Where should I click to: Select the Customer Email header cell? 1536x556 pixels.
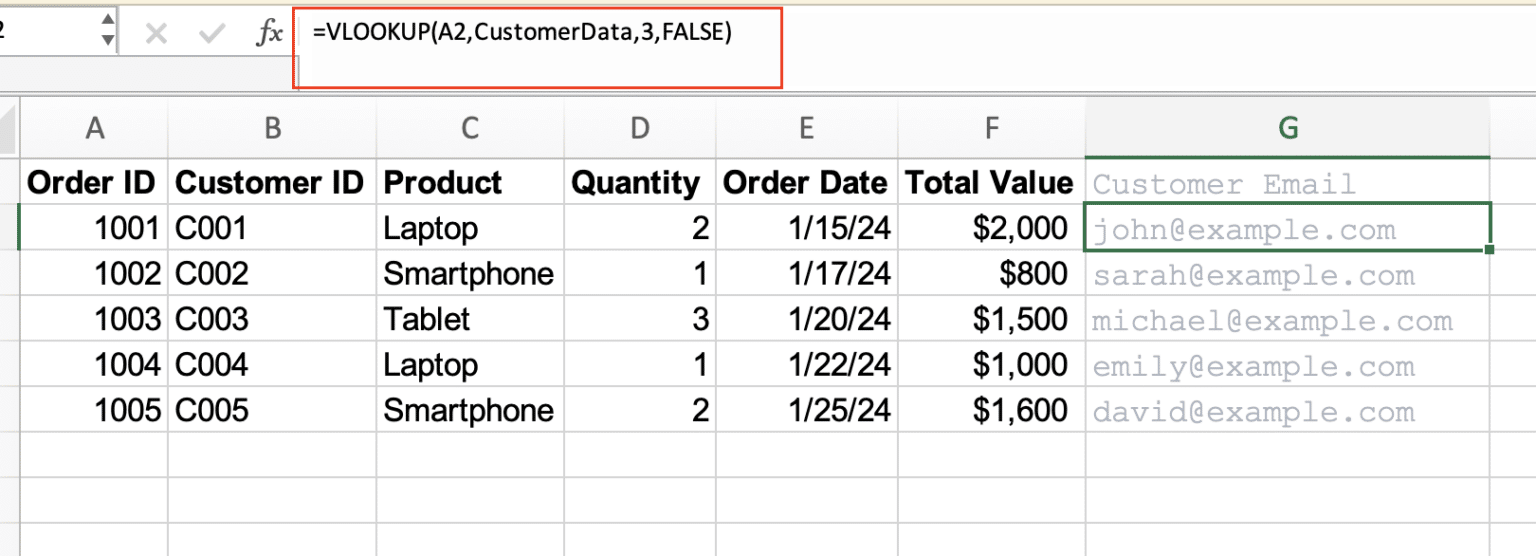(1288, 182)
